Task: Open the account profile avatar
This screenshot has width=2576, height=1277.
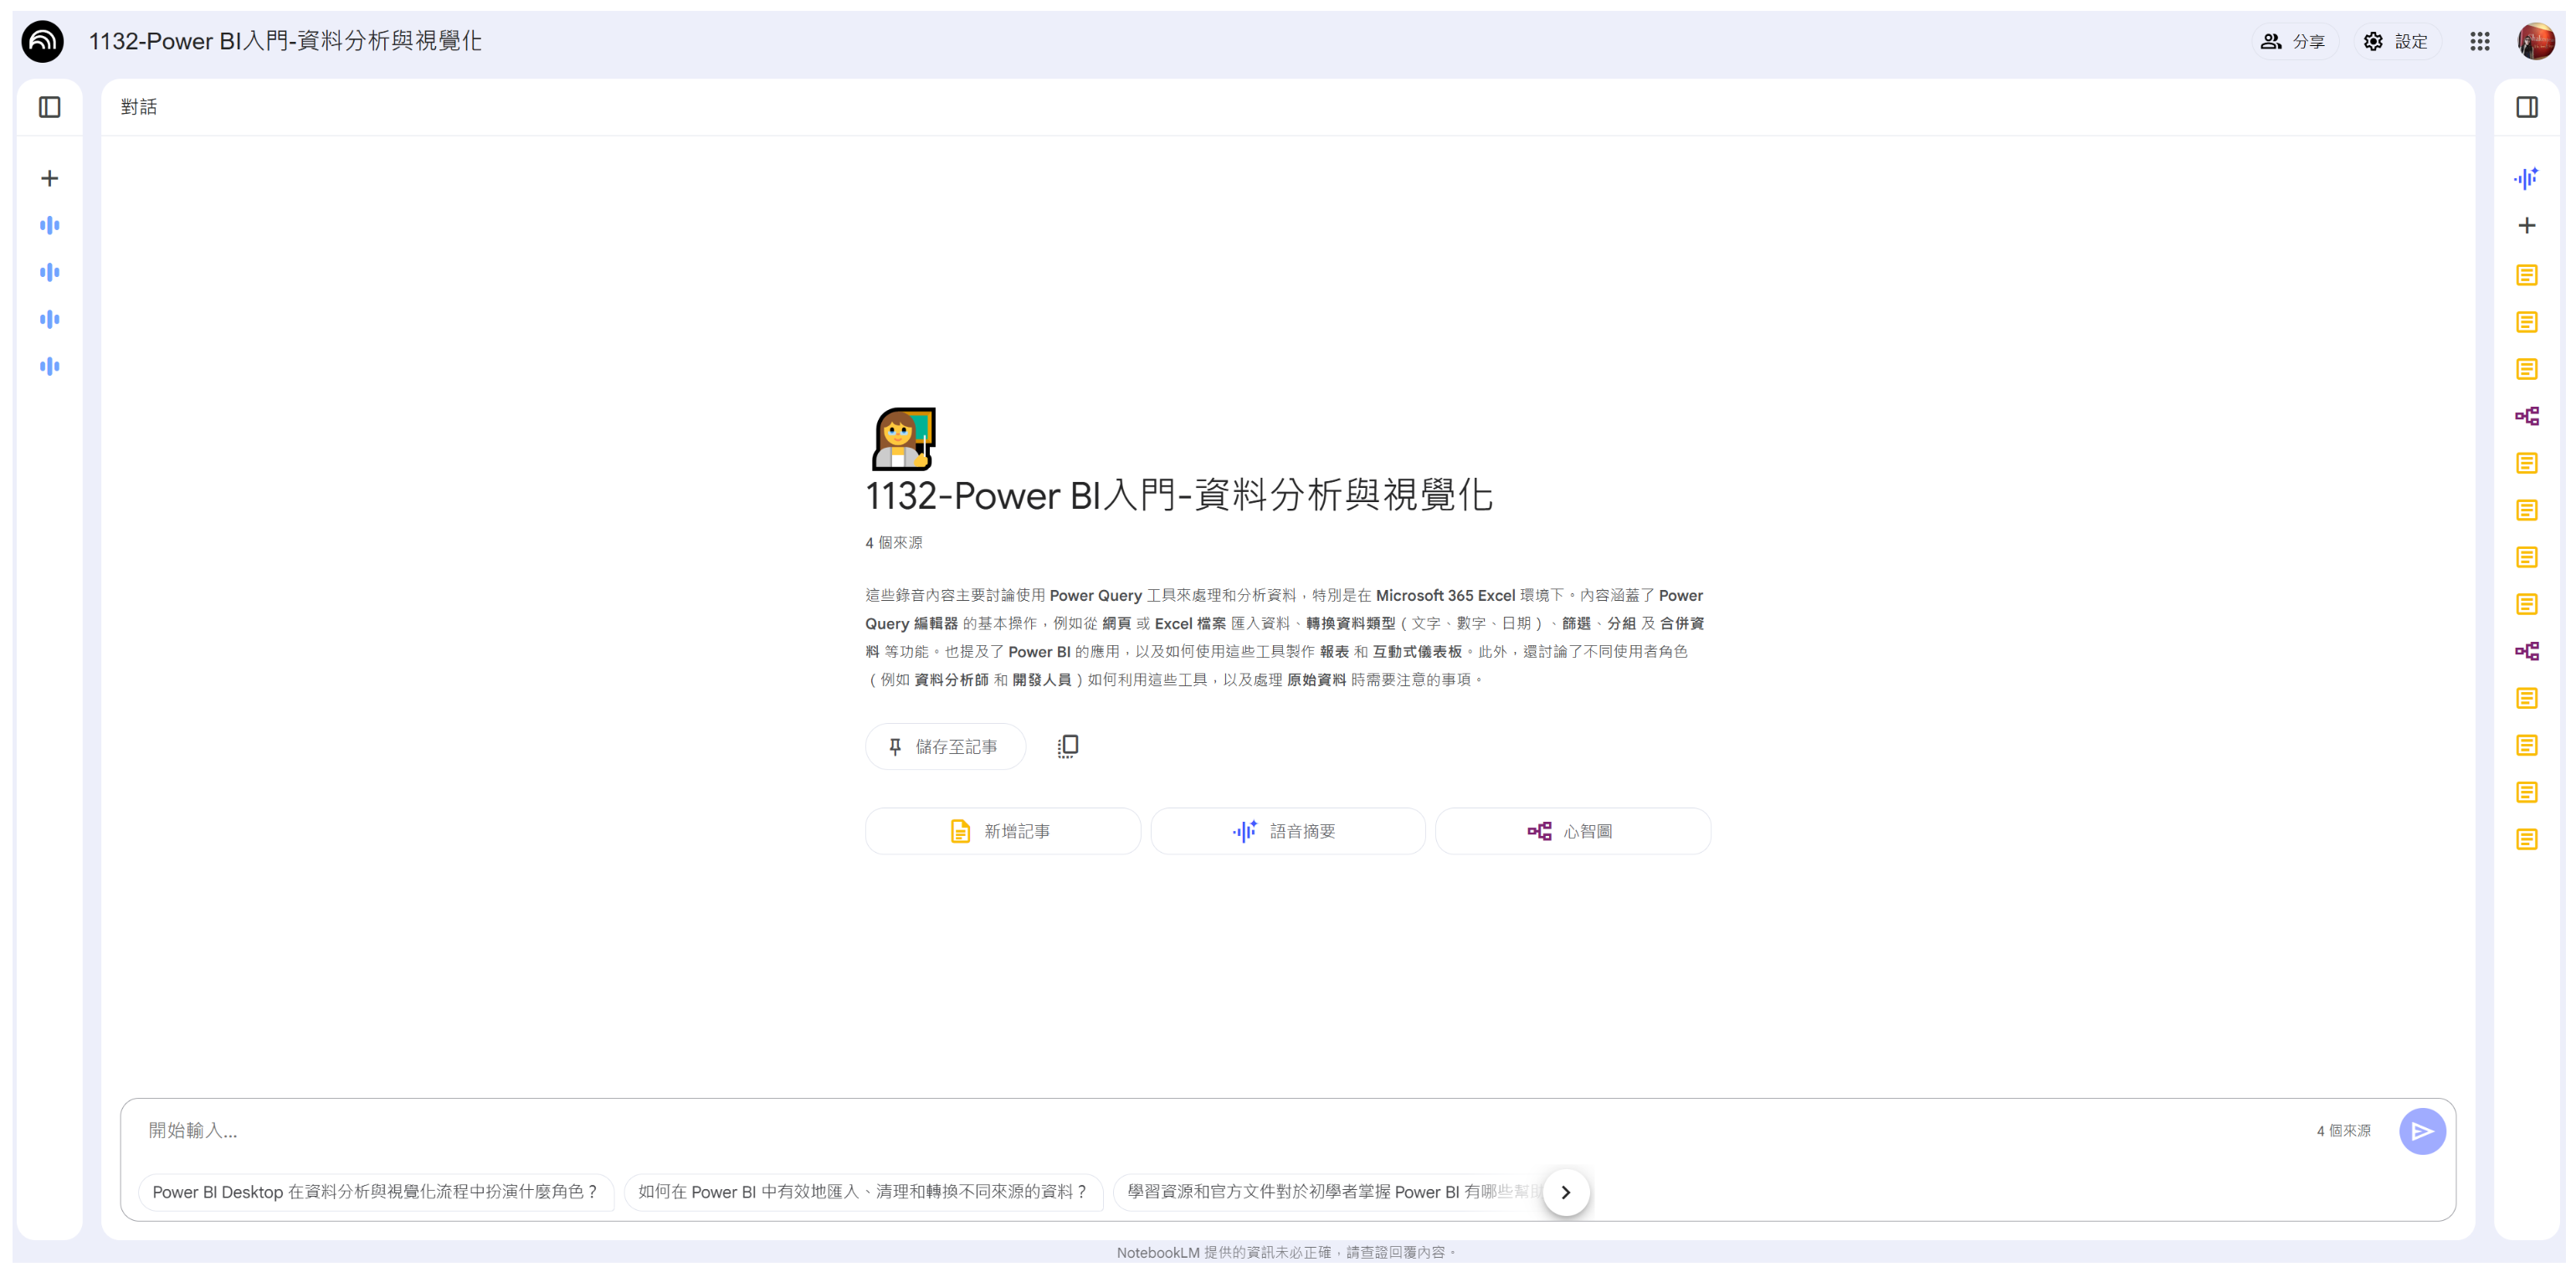Action: point(2536,41)
